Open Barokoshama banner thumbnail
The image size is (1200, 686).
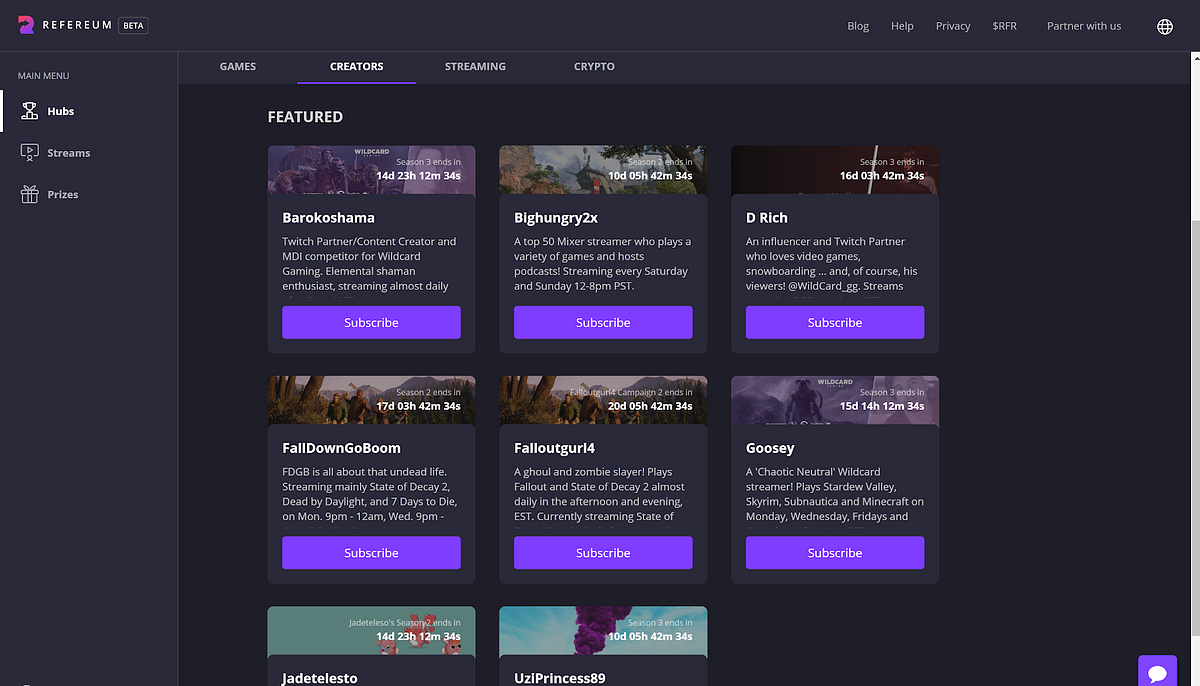tap(371, 170)
